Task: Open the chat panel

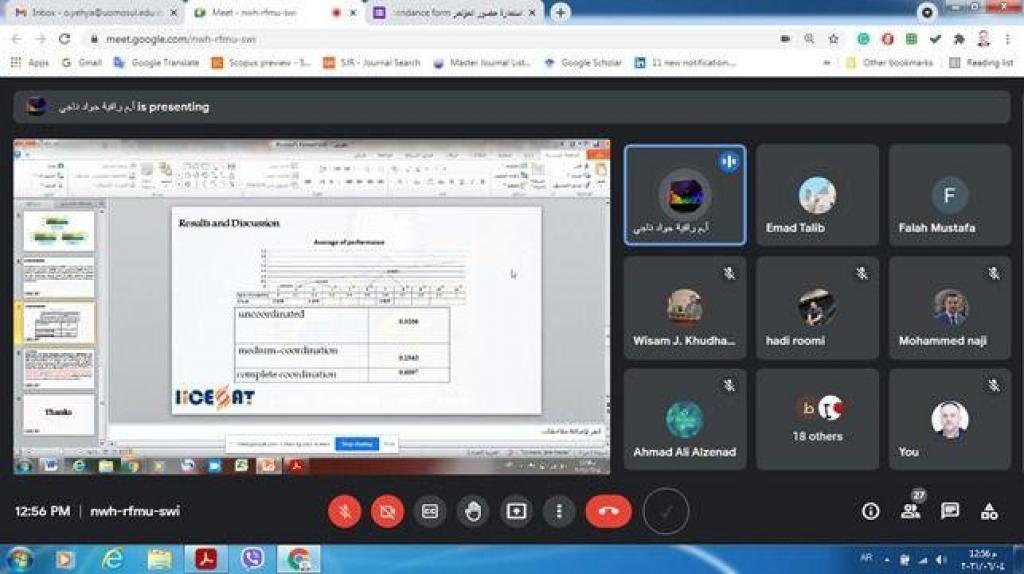Action: [x=950, y=511]
